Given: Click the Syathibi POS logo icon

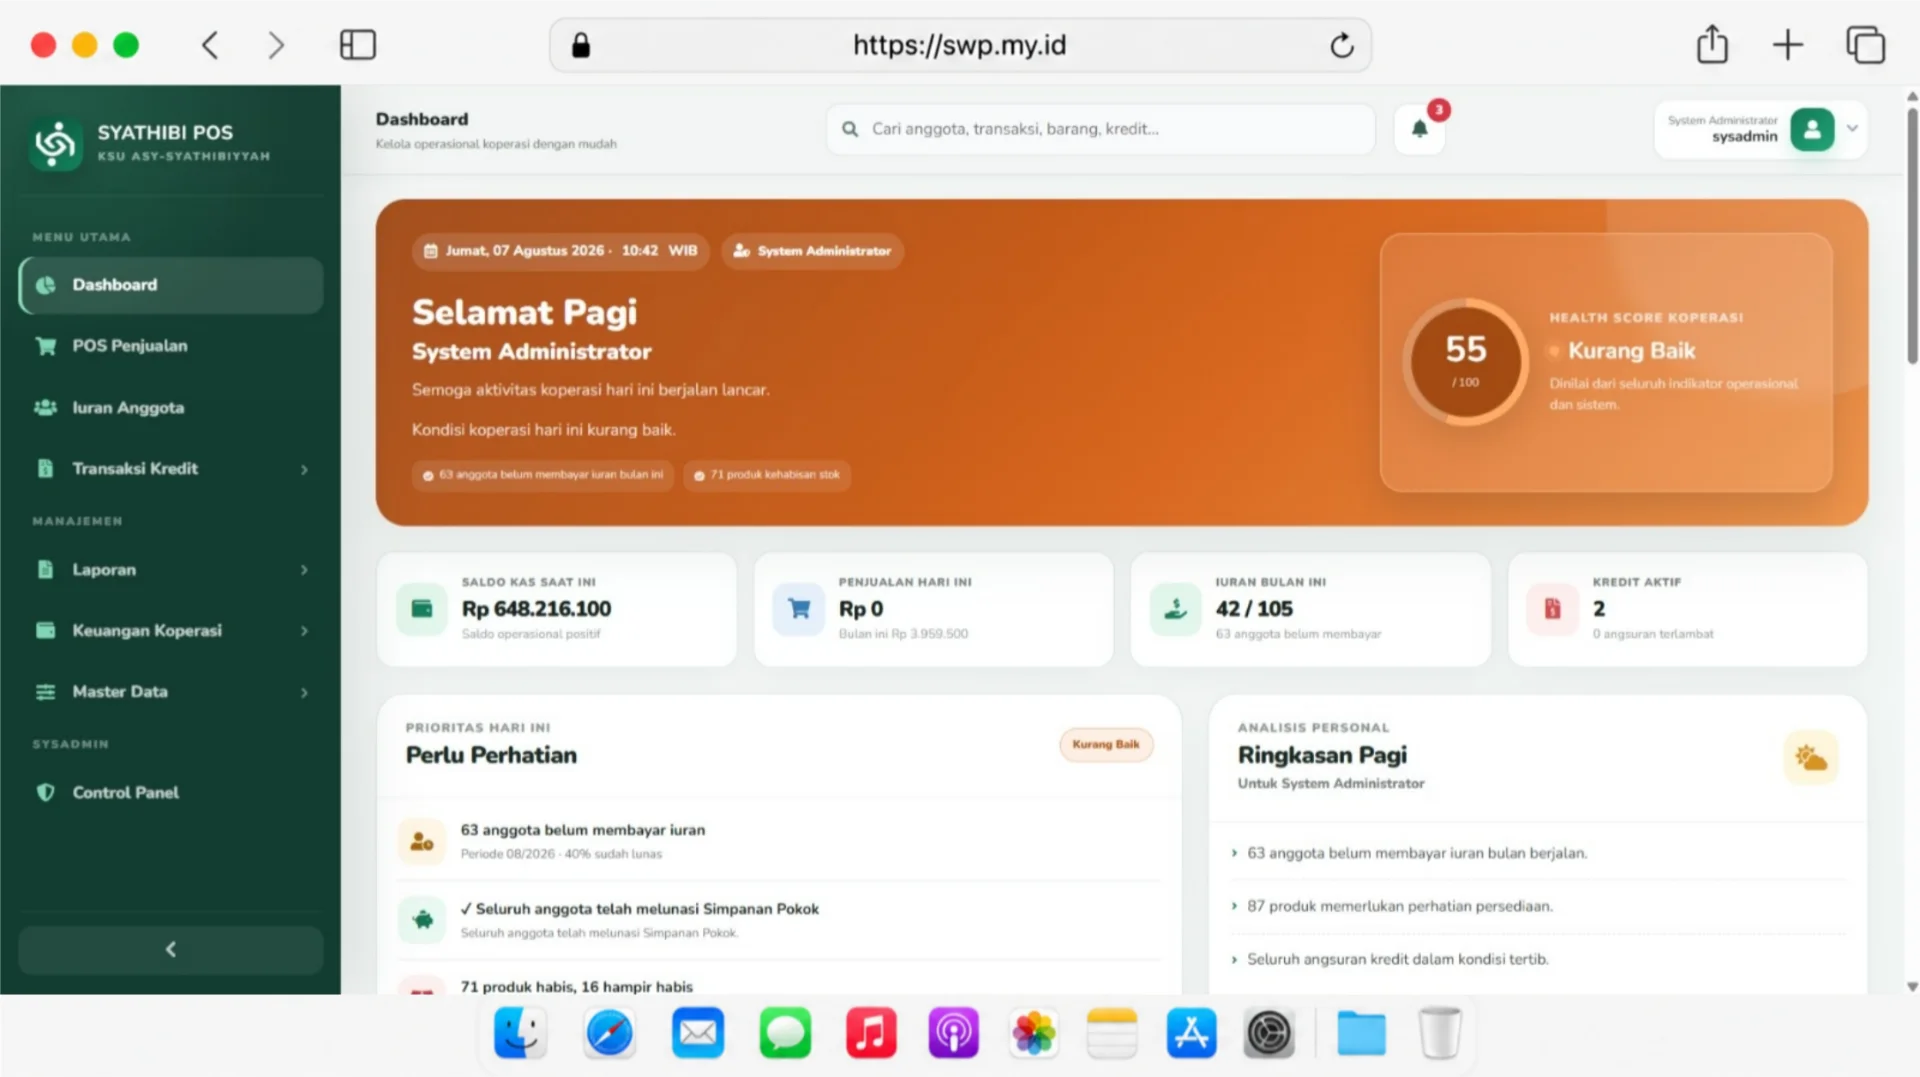Looking at the screenshot, I should coord(56,144).
